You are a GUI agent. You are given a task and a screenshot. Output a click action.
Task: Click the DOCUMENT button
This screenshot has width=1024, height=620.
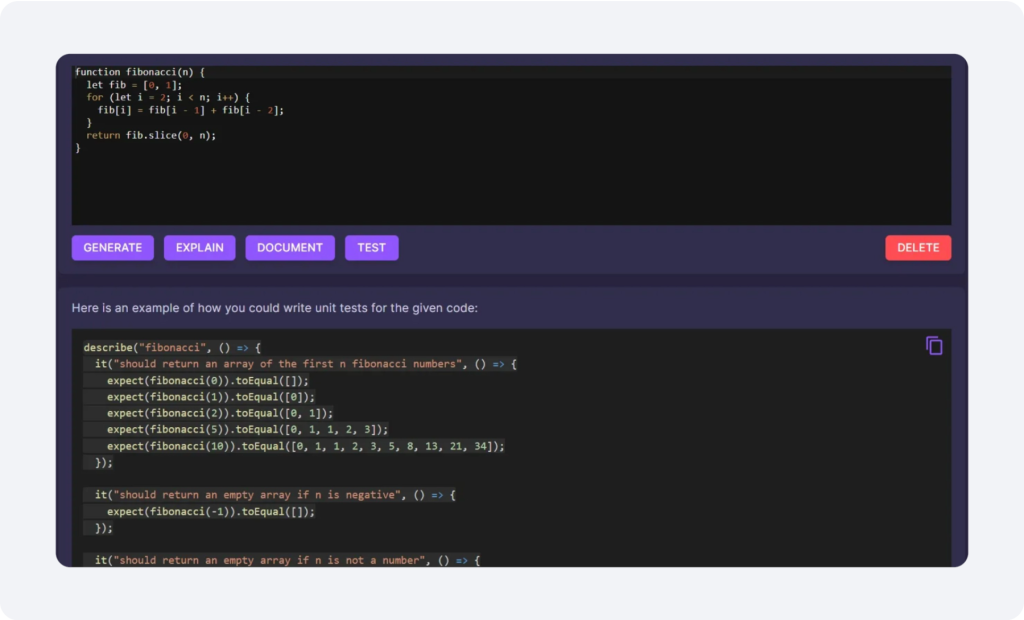click(x=290, y=248)
